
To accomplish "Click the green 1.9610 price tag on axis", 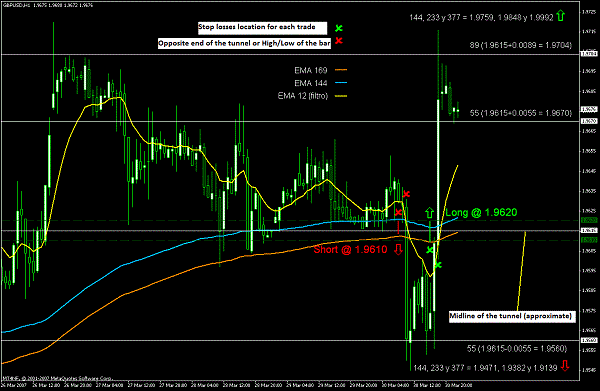I will [589, 240].
